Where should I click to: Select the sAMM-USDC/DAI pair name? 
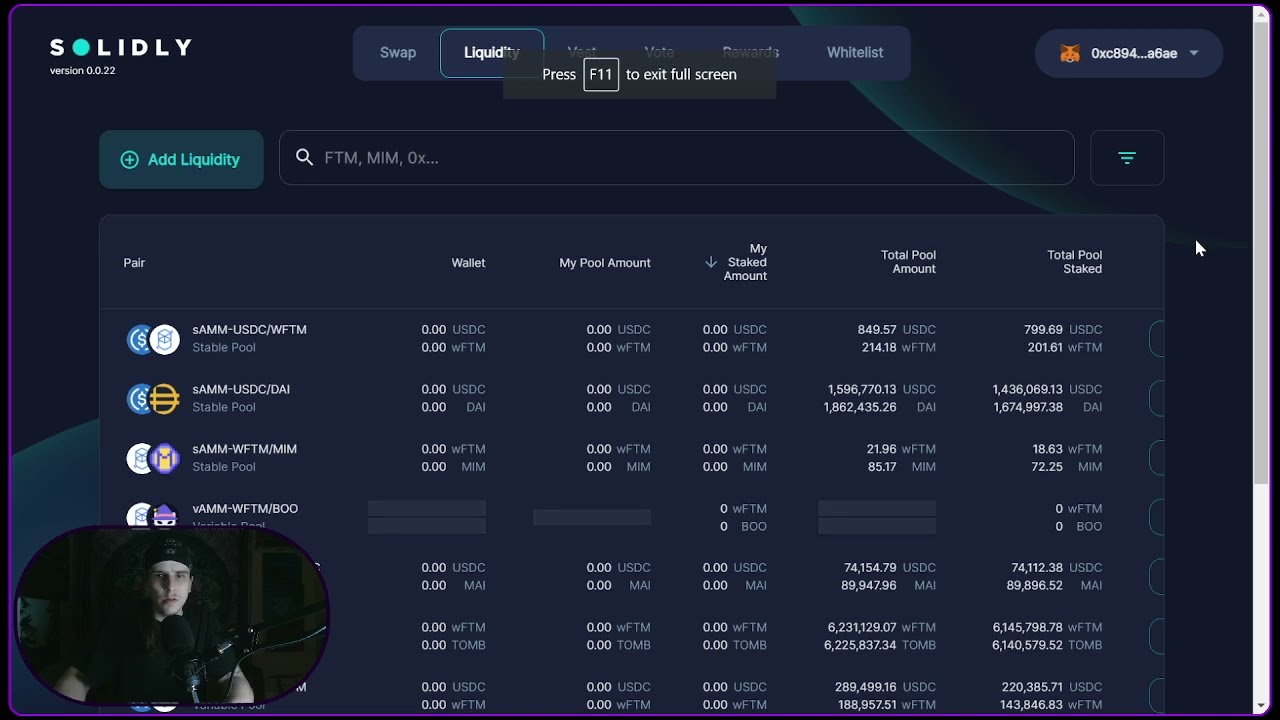[x=241, y=389]
